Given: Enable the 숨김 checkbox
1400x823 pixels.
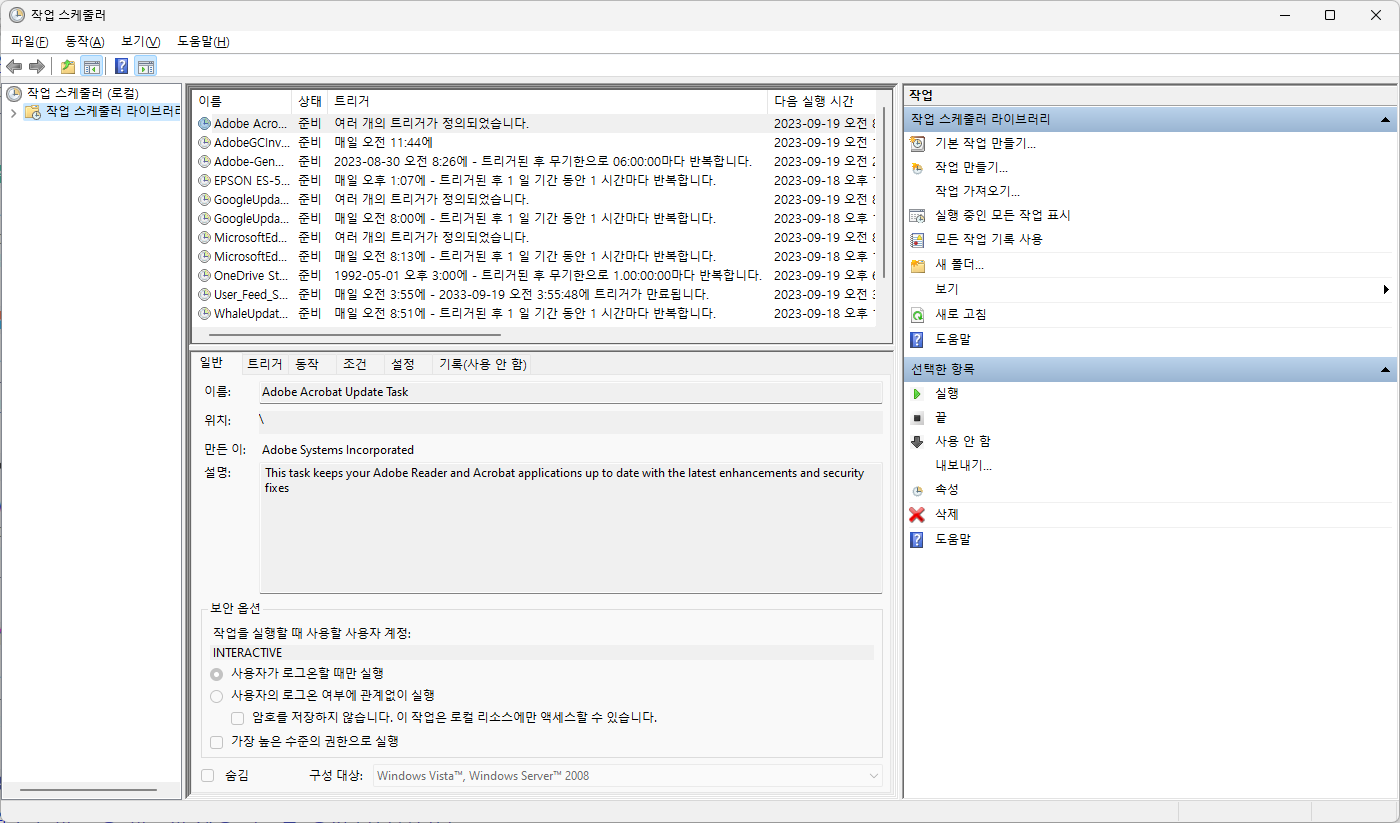Looking at the screenshot, I should (208, 775).
